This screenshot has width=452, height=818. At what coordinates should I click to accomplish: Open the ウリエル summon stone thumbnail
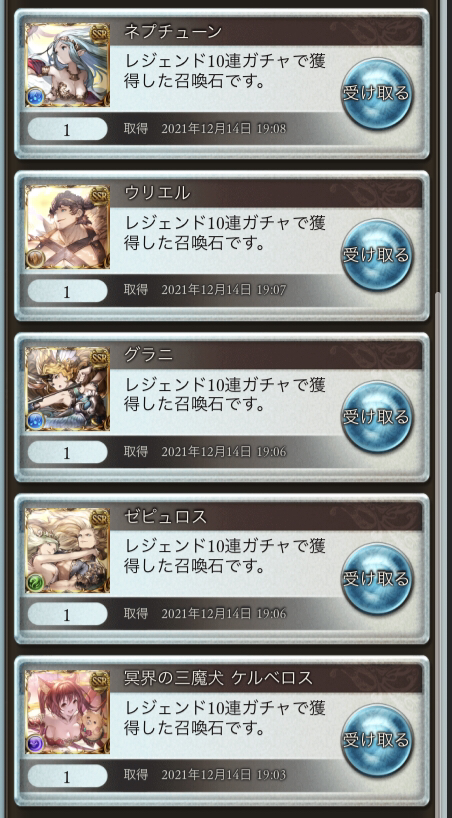(x=67, y=227)
